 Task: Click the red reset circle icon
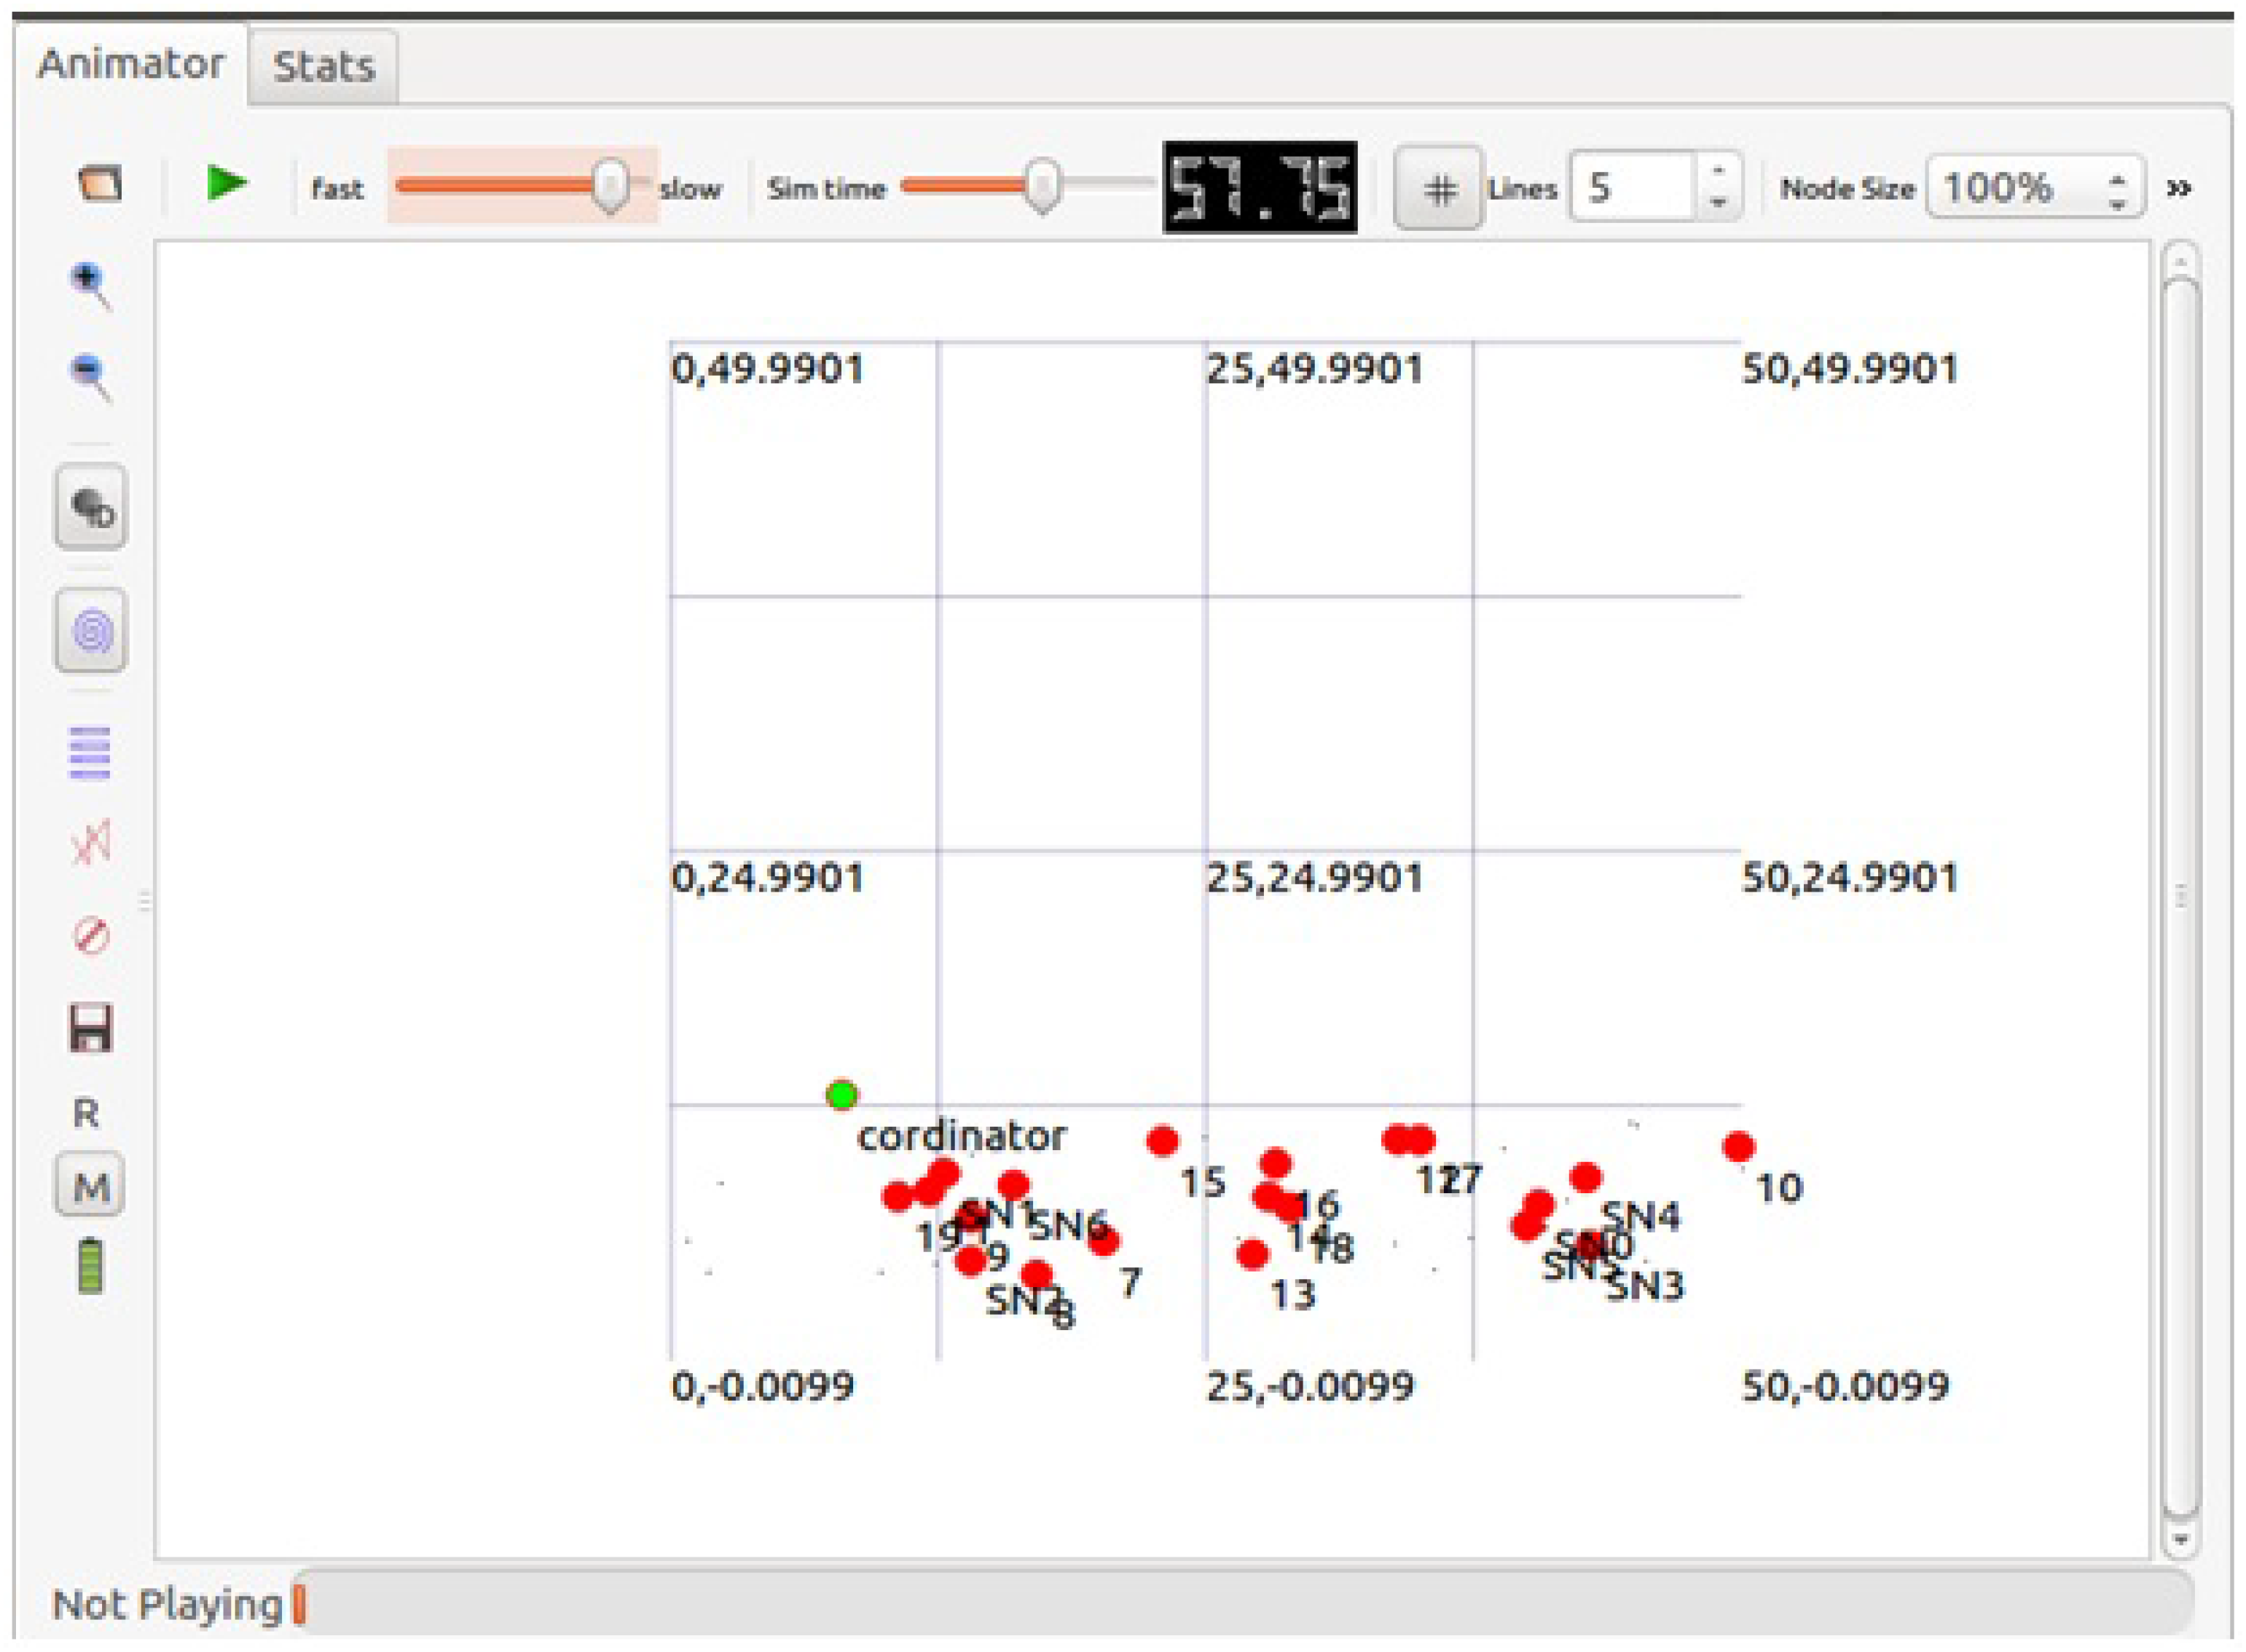point(91,936)
